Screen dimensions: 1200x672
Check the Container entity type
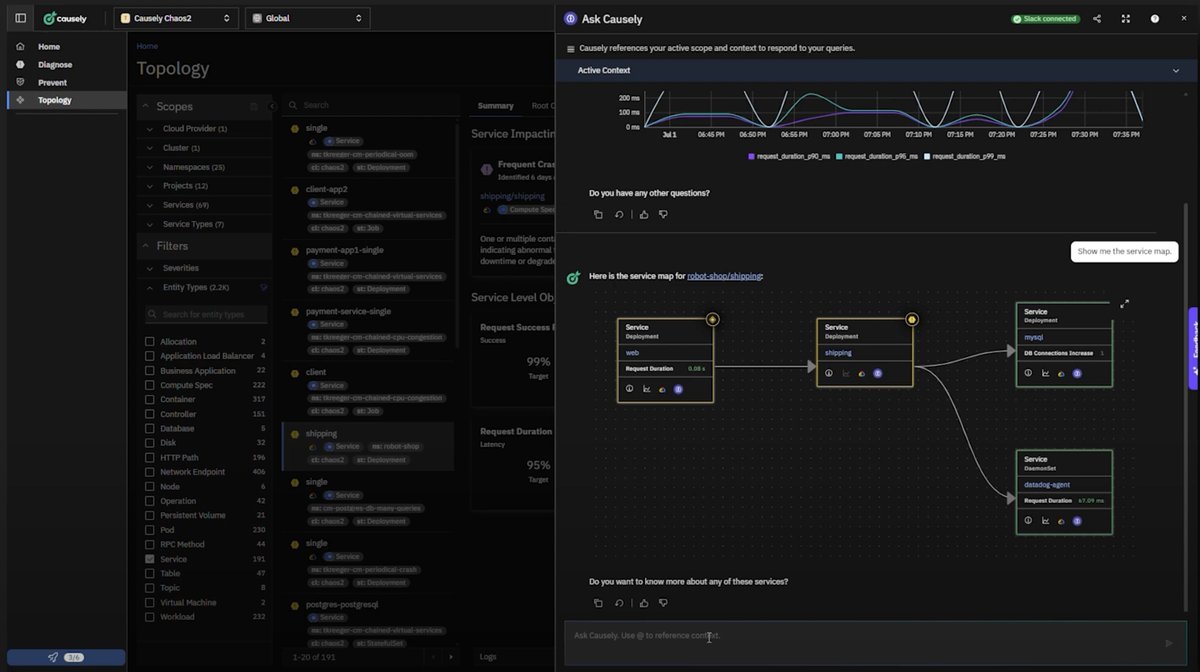(150, 400)
